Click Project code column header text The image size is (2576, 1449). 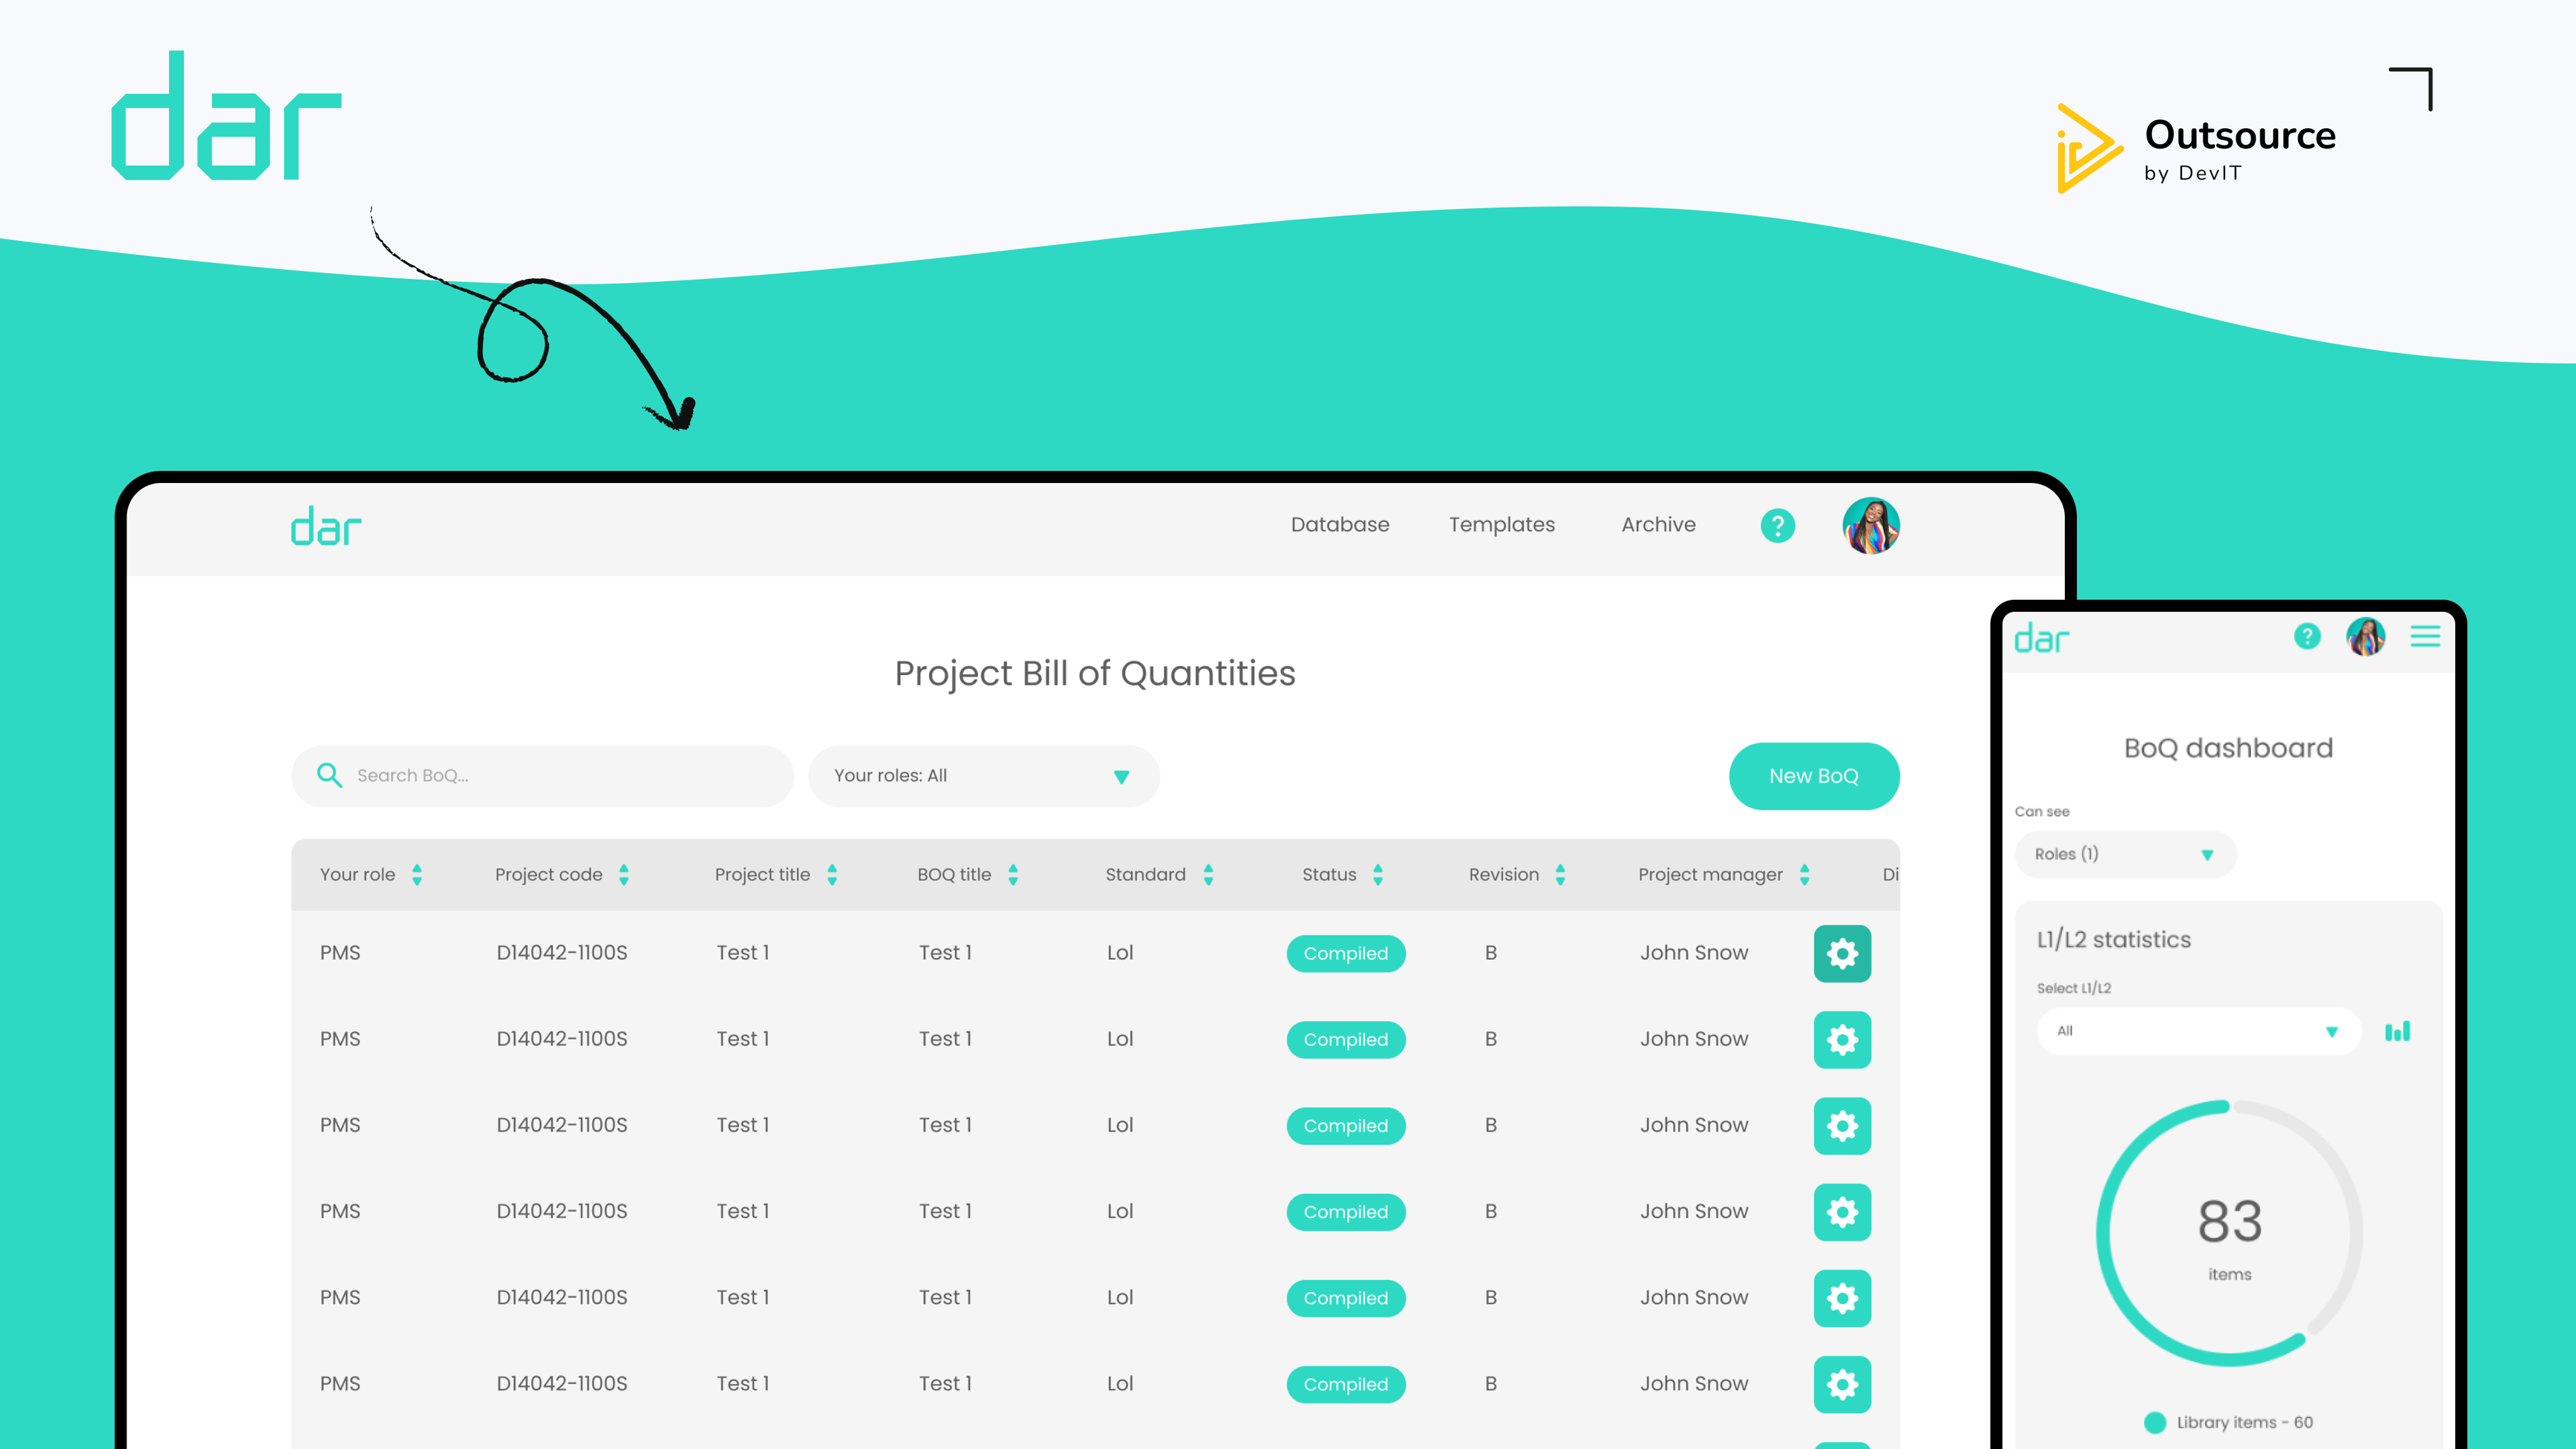548,875
